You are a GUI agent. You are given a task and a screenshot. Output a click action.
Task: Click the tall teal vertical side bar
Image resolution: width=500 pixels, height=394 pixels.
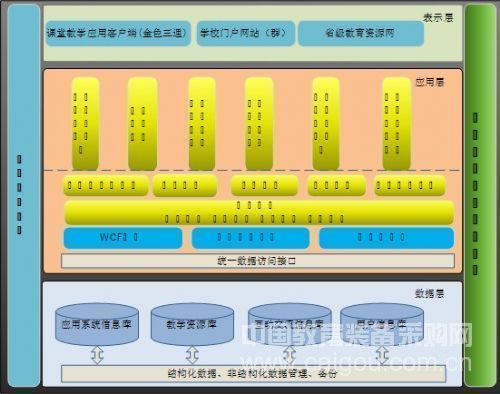24,196
